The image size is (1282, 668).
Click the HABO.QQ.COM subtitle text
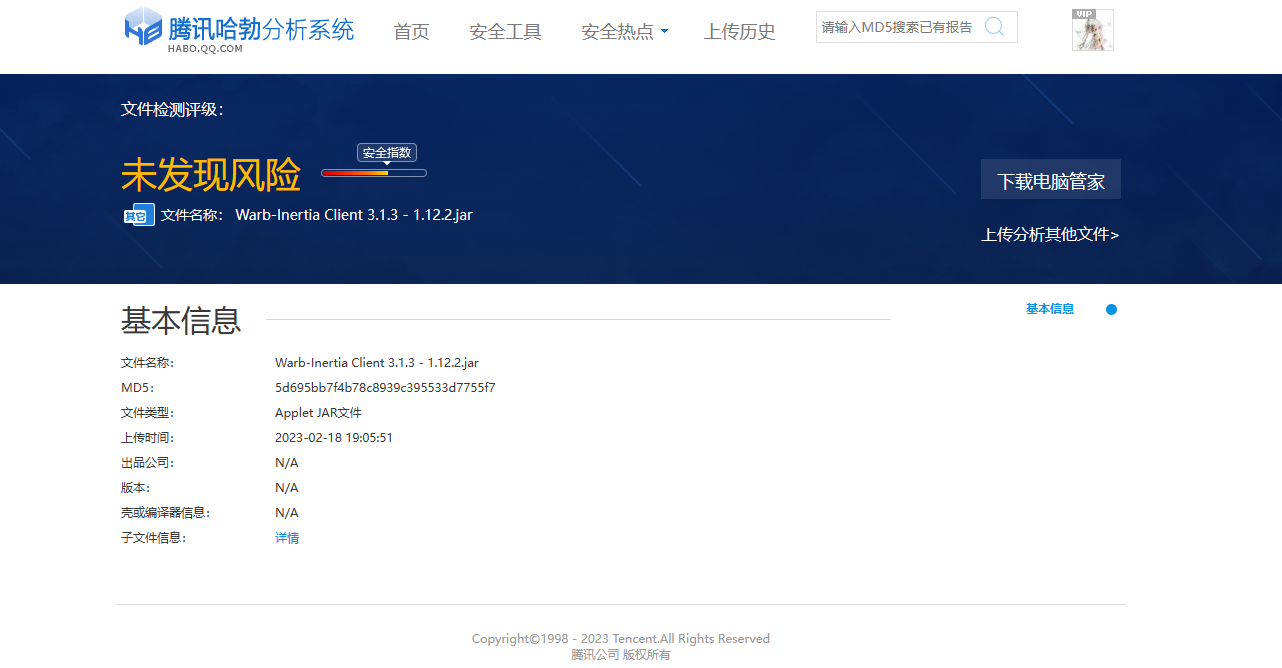[x=205, y=48]
